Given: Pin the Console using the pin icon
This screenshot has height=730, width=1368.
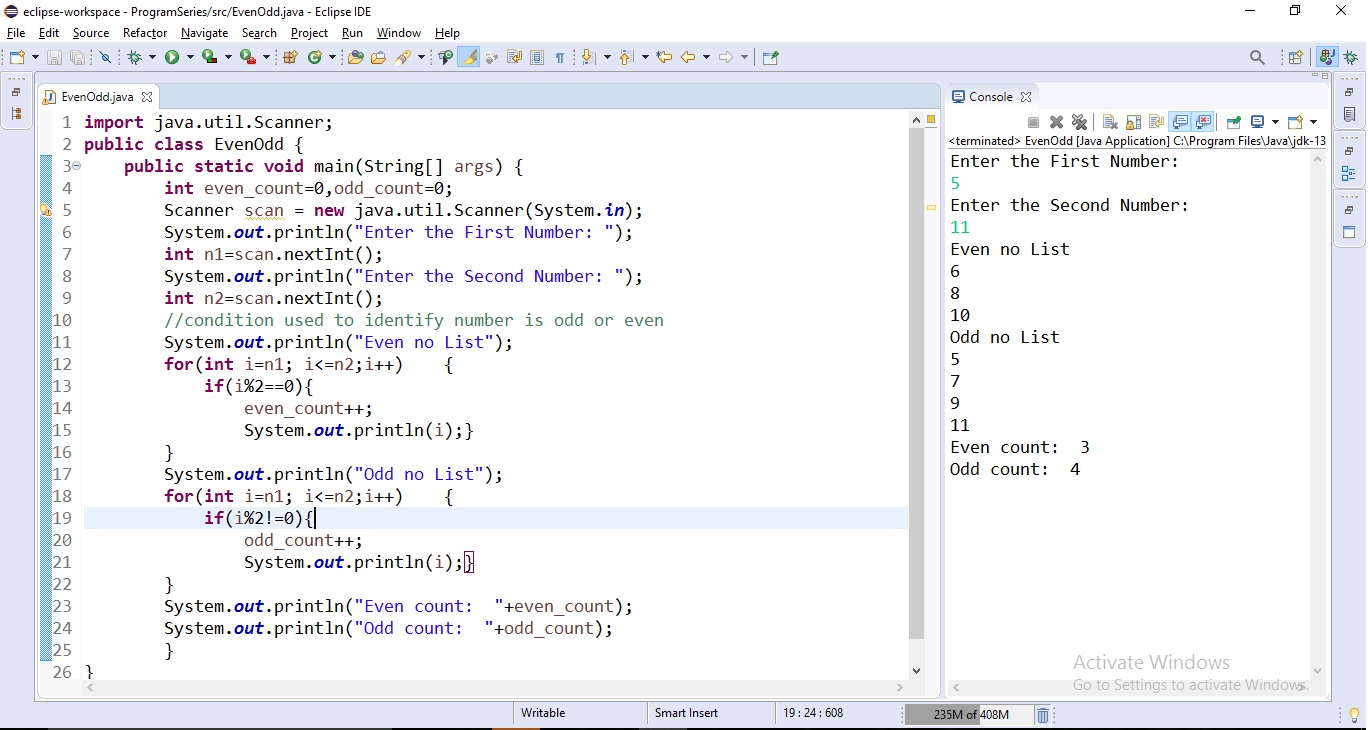Looking at the screenshot, I should [1234, 122].
